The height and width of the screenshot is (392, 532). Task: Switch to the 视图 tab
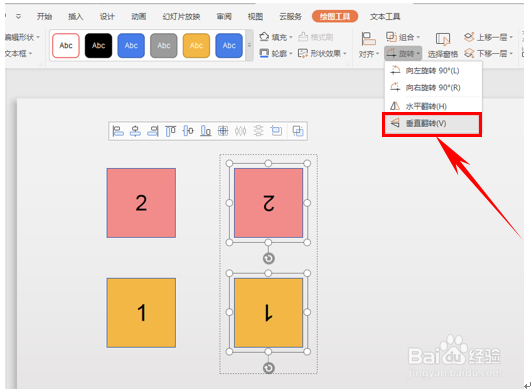[255, 16]
